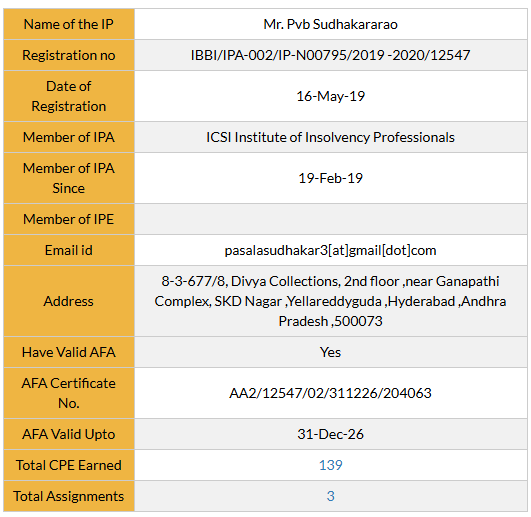Click the Name of the IP label
The image size is (531, 517).
point(69,24)
